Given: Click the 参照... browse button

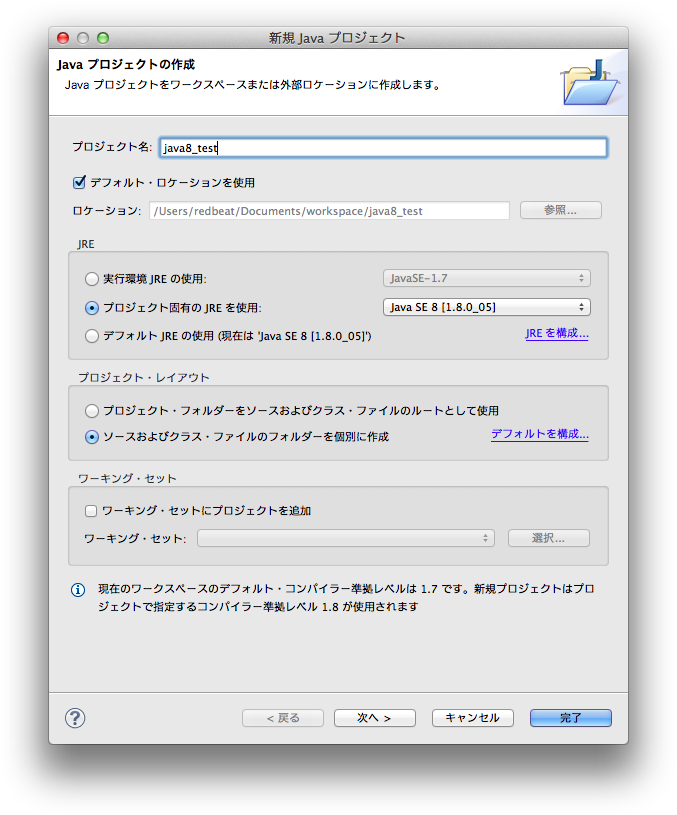Looking at the screenshot, I should coord(561,210).
